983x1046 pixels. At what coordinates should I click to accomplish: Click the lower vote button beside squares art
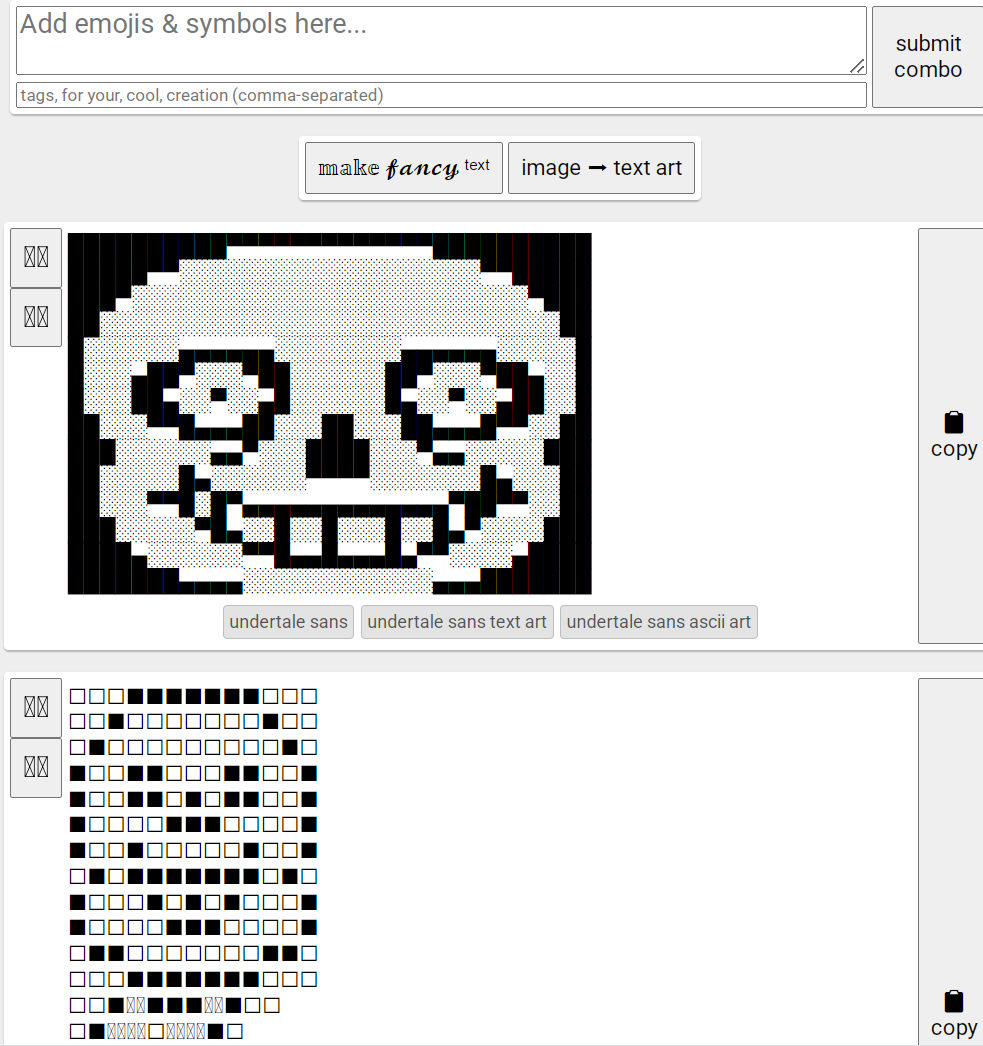36,768
